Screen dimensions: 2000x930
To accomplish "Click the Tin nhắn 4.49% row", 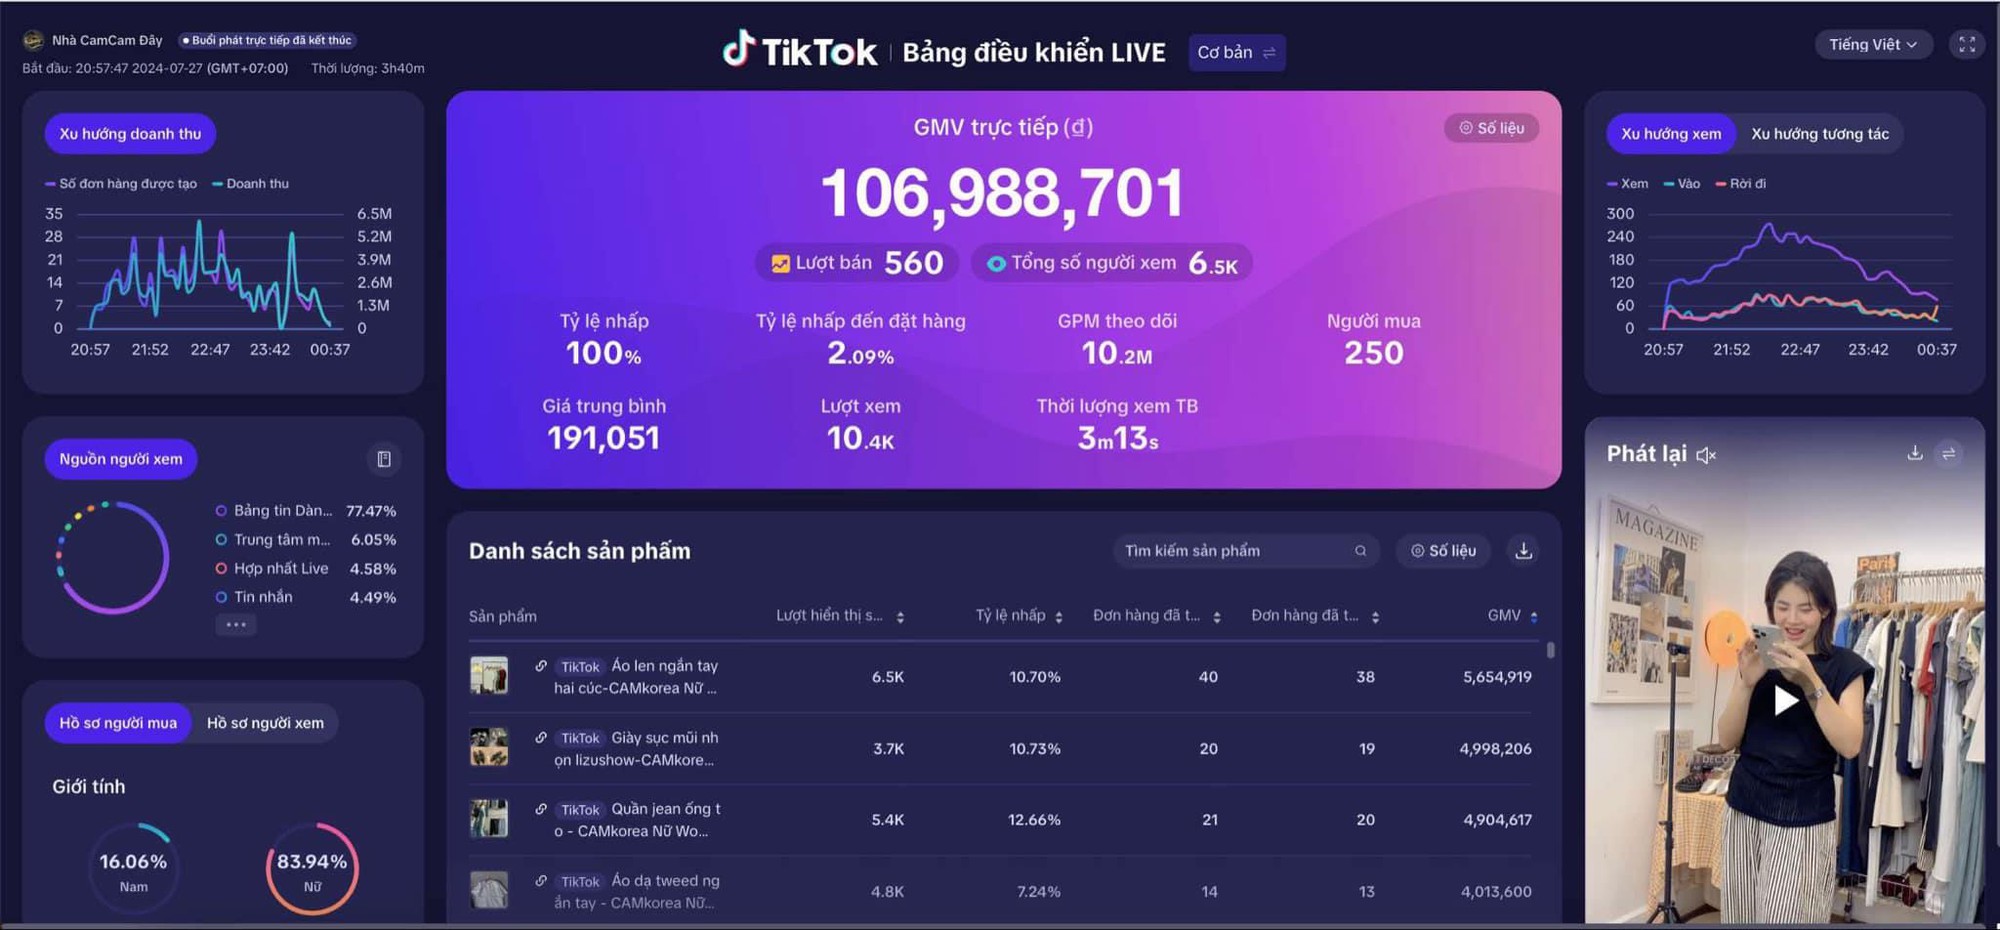I will point(306,597).
